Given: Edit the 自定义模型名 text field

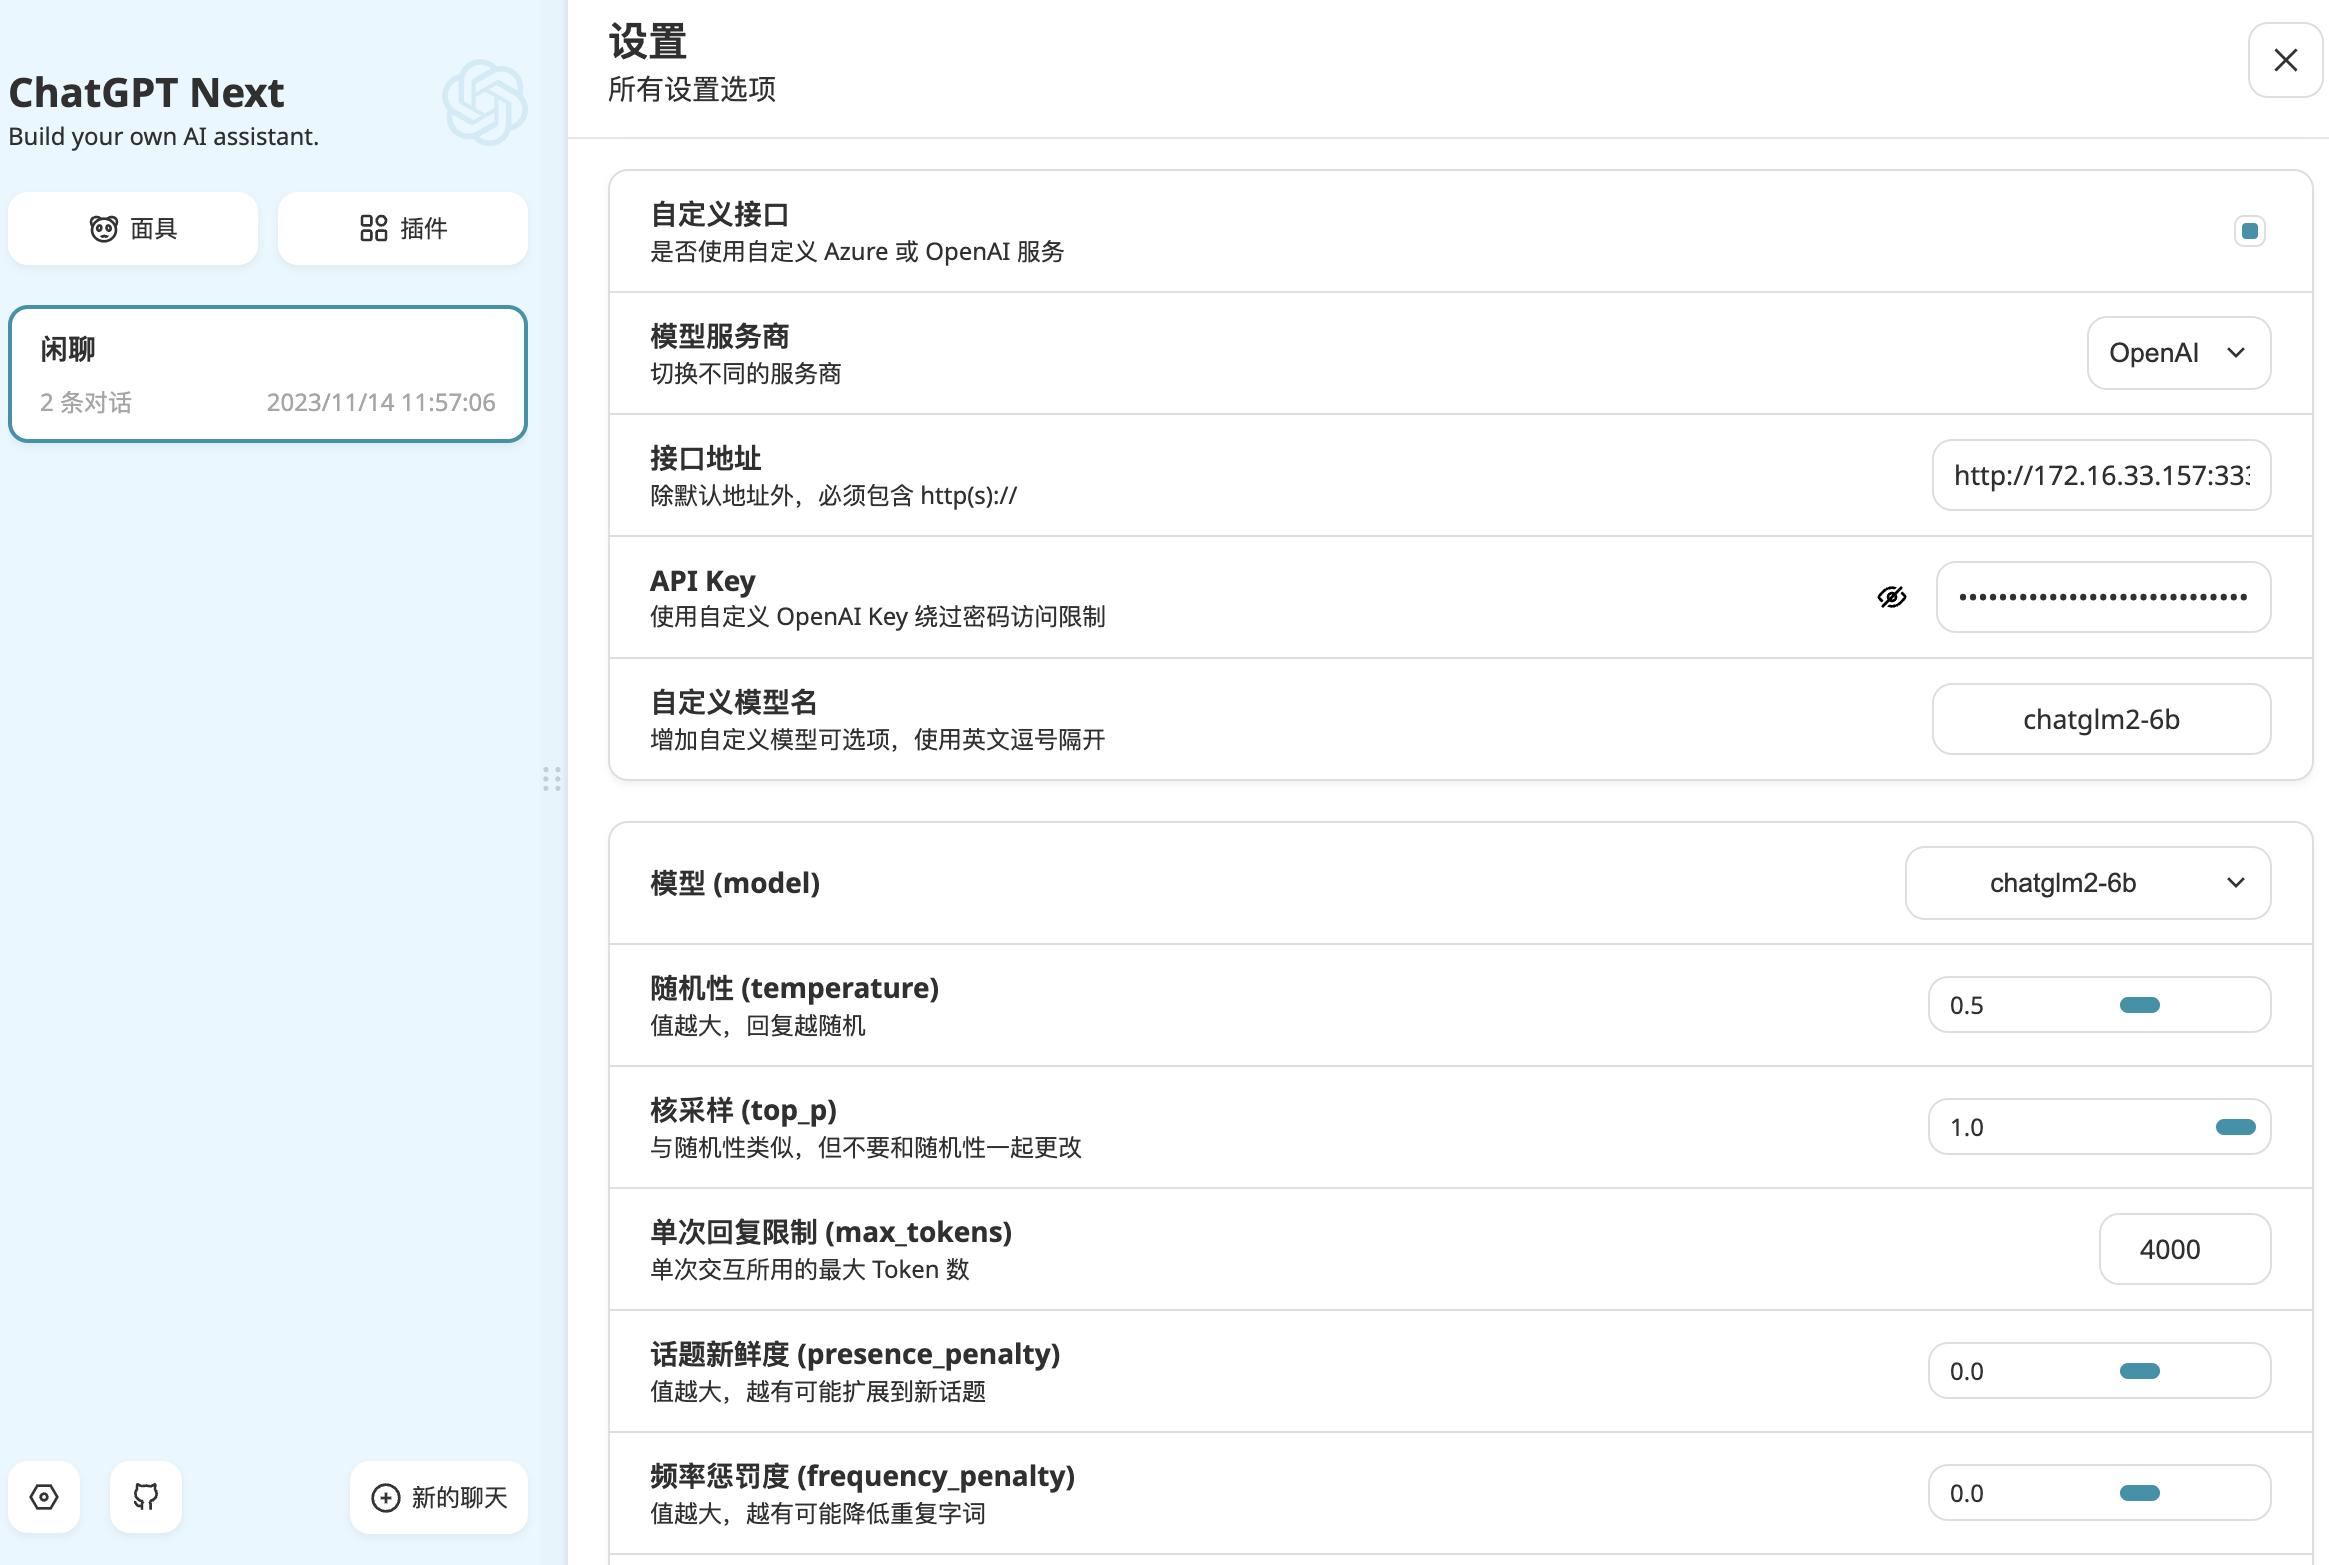Looking at the screenshot, I should click(2101, 719).
